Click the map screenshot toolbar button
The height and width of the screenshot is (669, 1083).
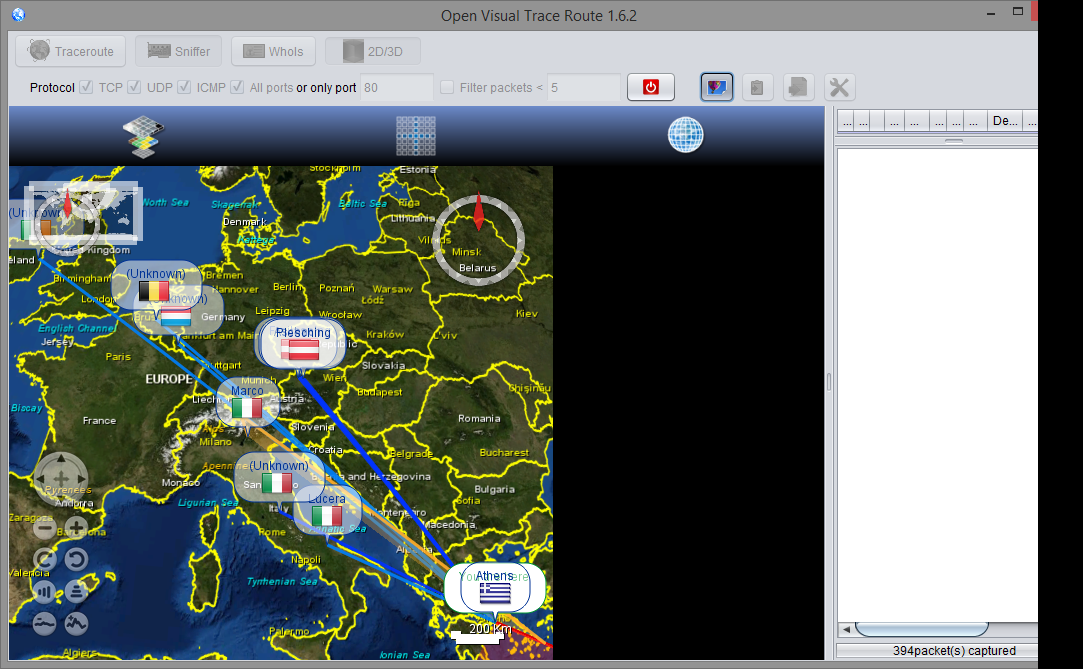pyautogui.click(x=717, y=87)
